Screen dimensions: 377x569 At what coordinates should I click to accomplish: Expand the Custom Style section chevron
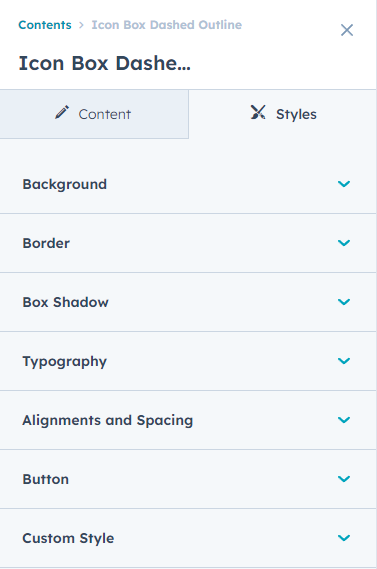pyautogui.click(x=344, y=538)
